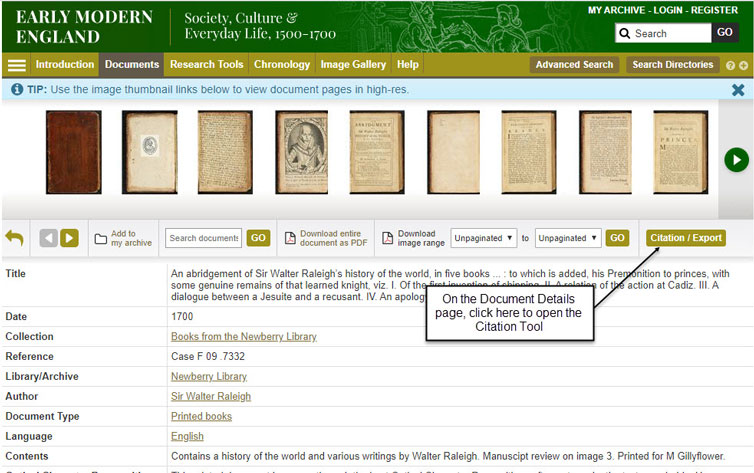Open the Princes page thumbnail

point(680,152)
